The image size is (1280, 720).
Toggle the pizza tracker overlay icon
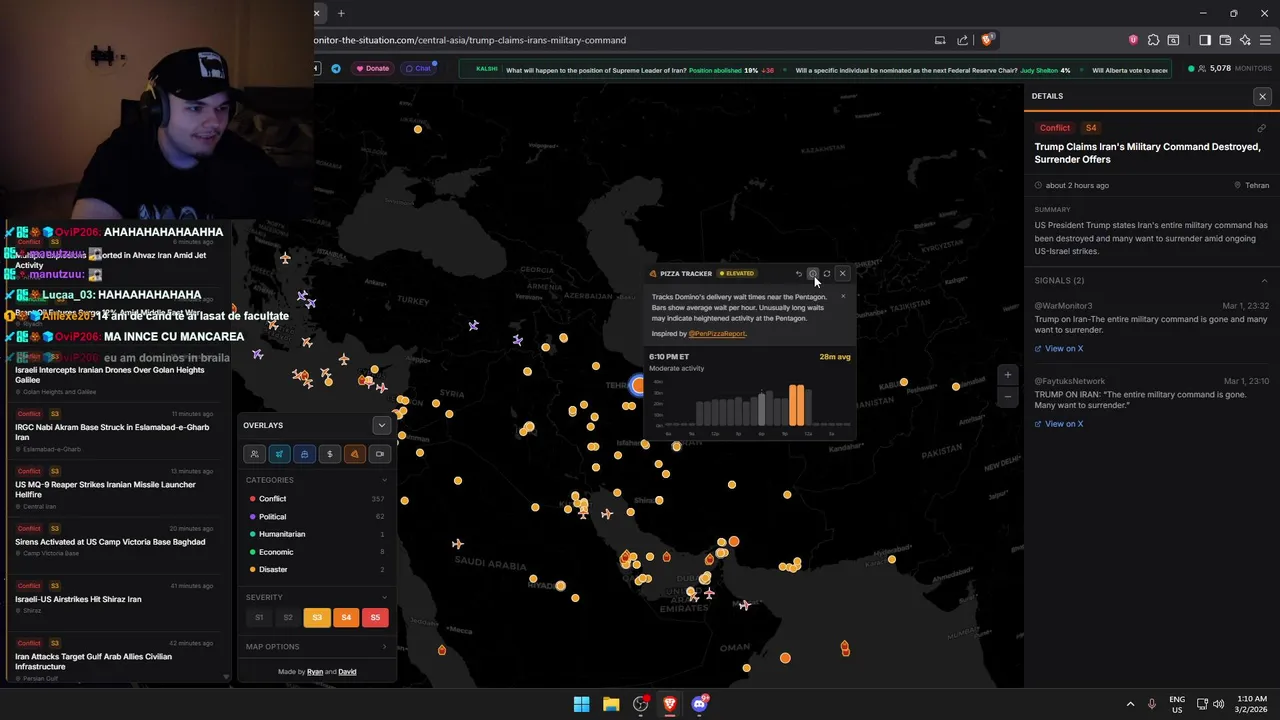[354, 454]
